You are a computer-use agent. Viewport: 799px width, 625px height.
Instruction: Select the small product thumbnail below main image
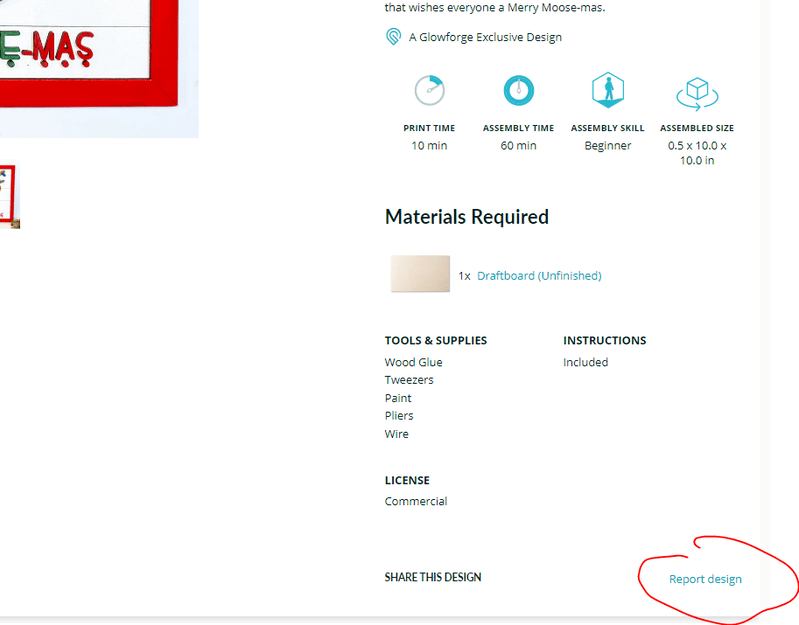[x=10, y=196]
